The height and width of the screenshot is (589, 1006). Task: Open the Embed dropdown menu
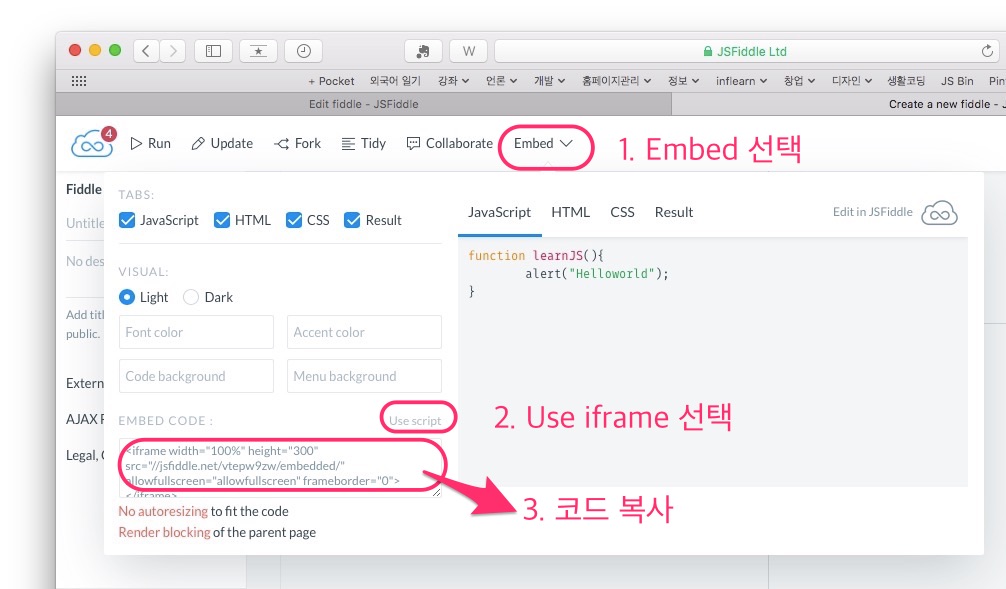point(543,144)
